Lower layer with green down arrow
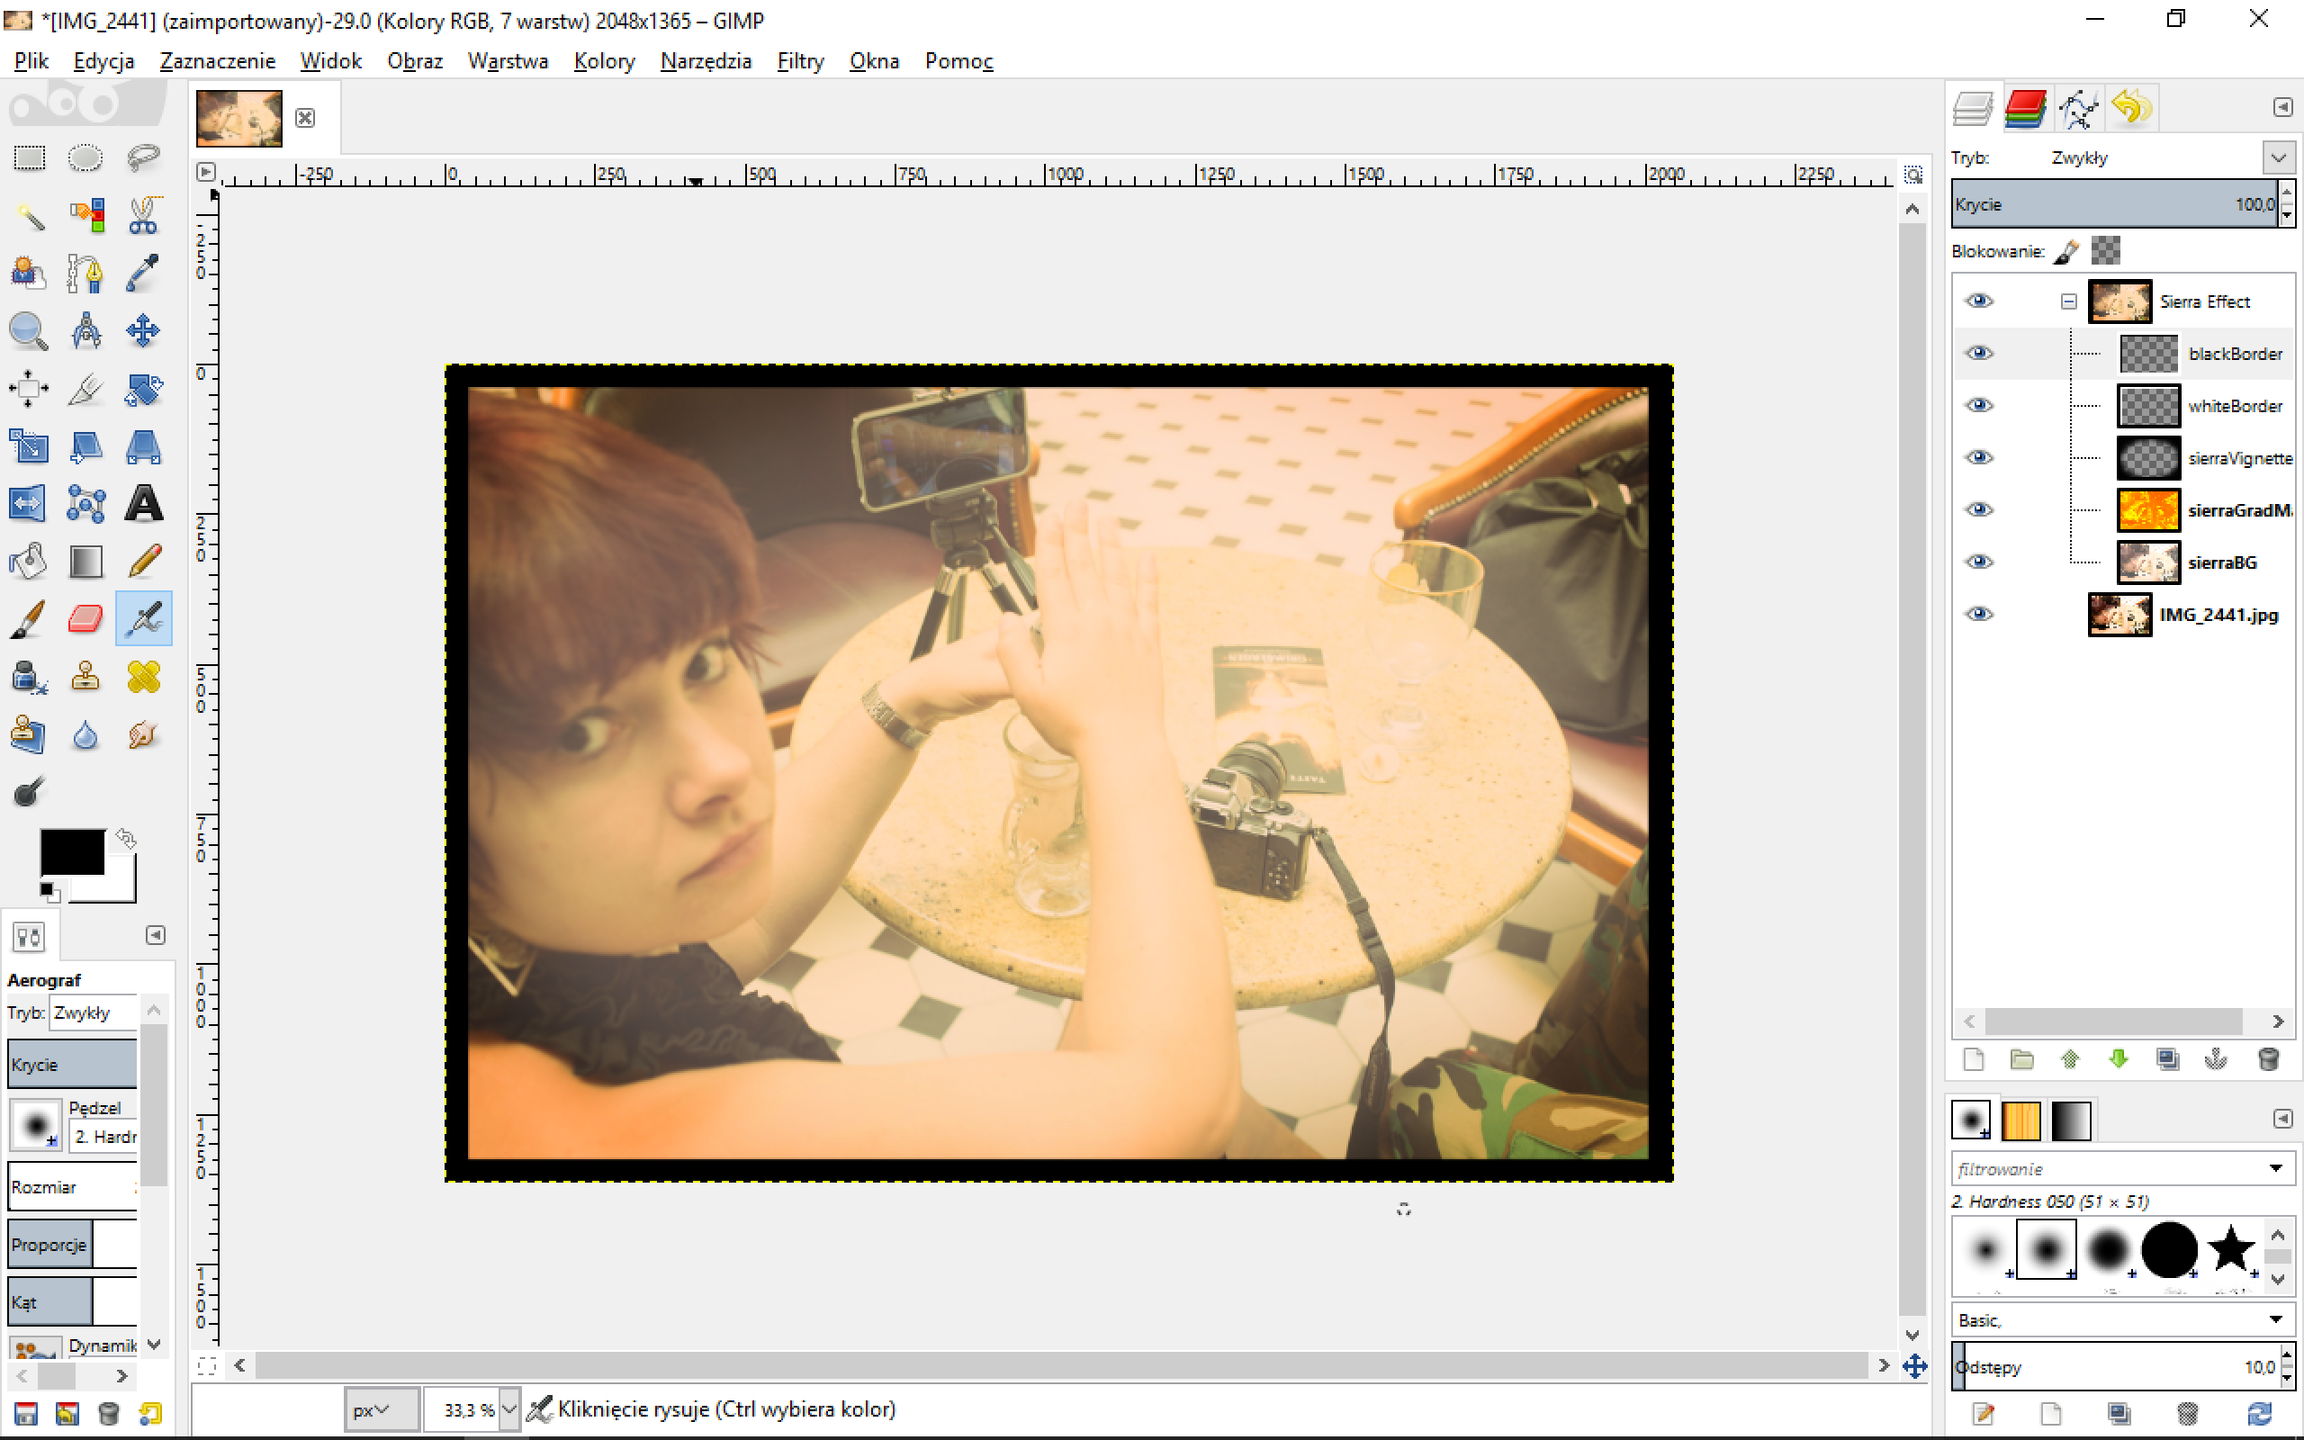Image resolution: width=2304 pixels, height=1440 pixels. (2118, 1060)
